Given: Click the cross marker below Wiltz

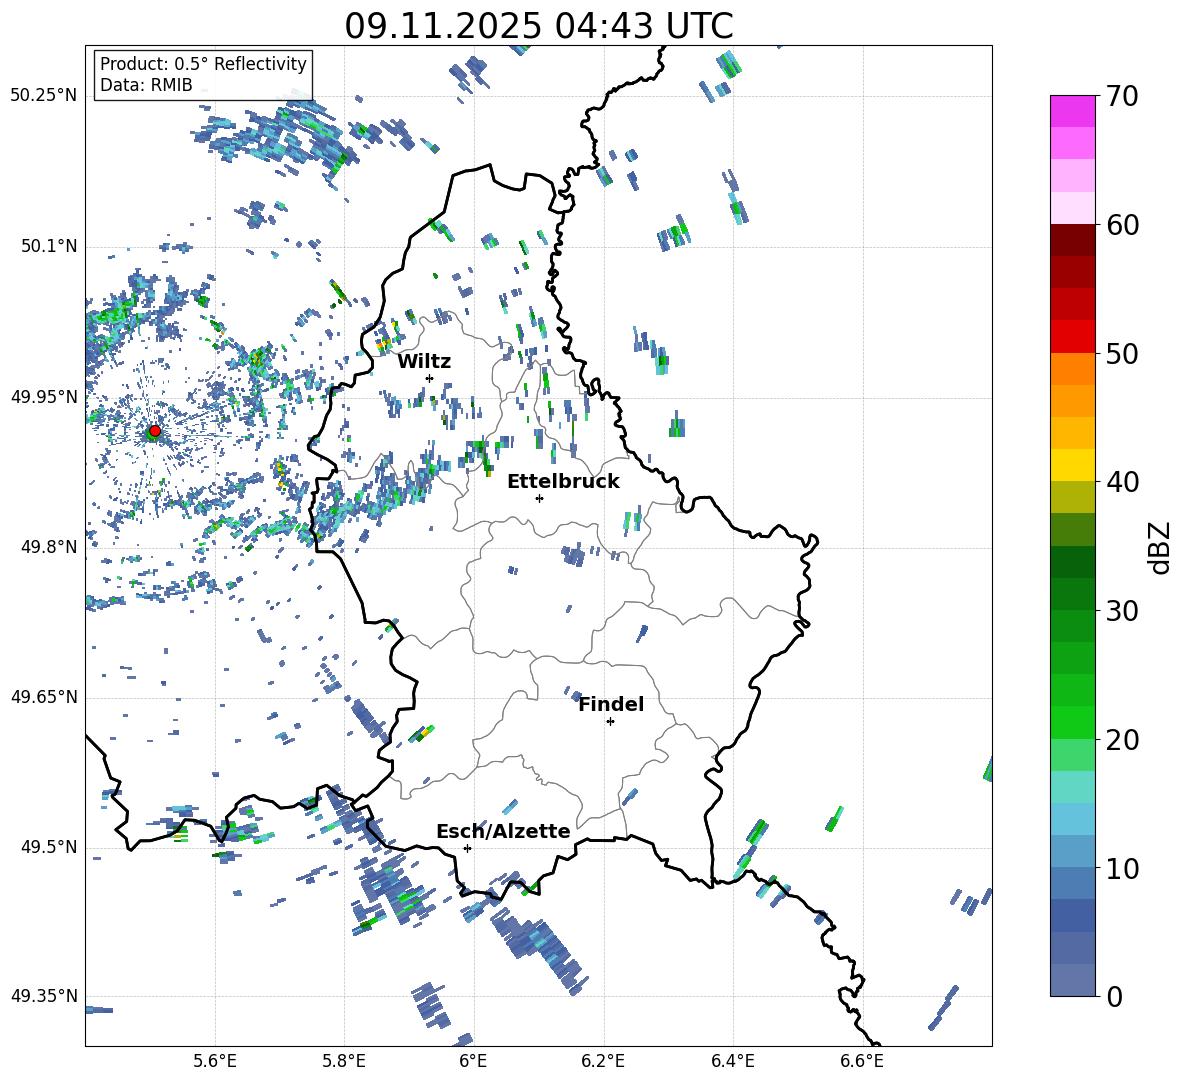Looking at the screenshot, I should tap(429, 378).
